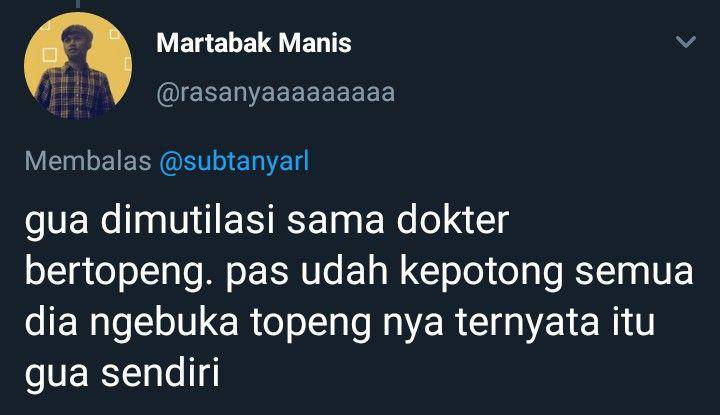The image size is (720, 415).
Task: Click the tweet line starting 'dia ngebuka'
Action: (339, 324)
